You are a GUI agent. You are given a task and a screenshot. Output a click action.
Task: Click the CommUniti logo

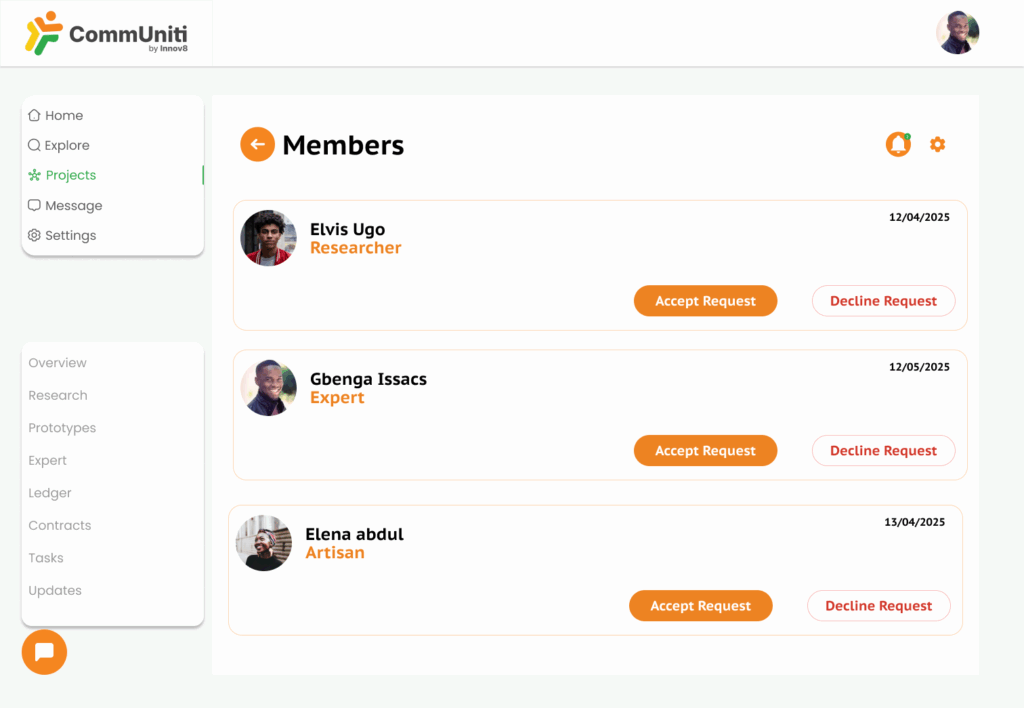pos(106,34)
